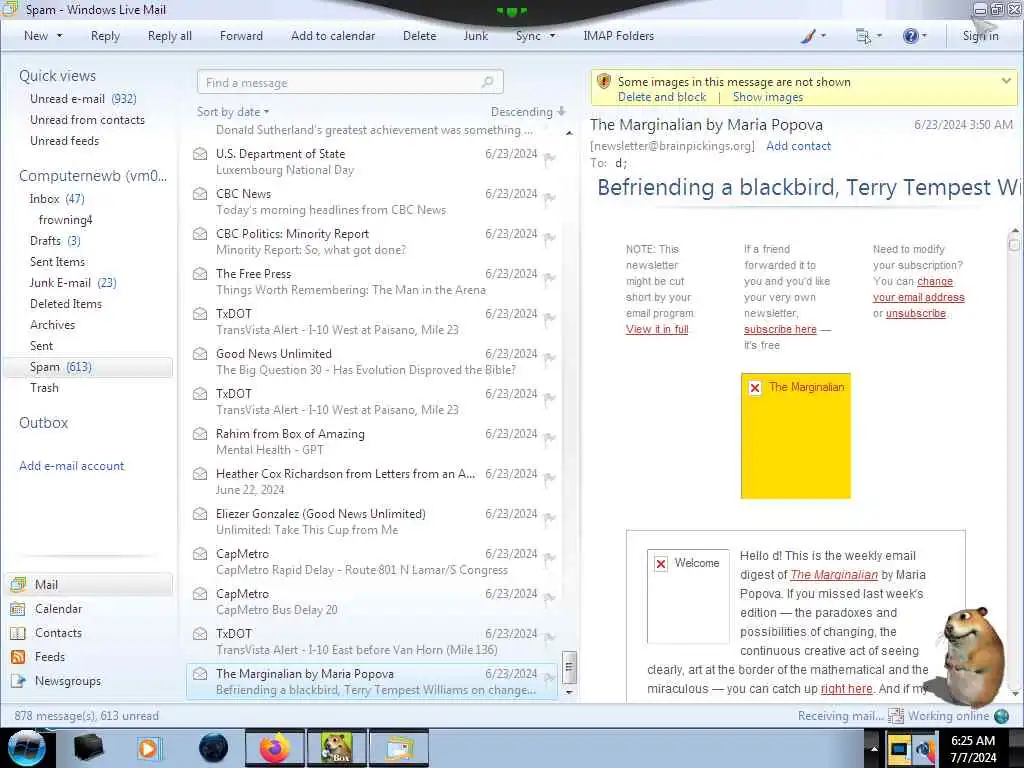Click message list scrollbar down arrow
Viewport: 1024px width, 768px height.
point(569,692)
